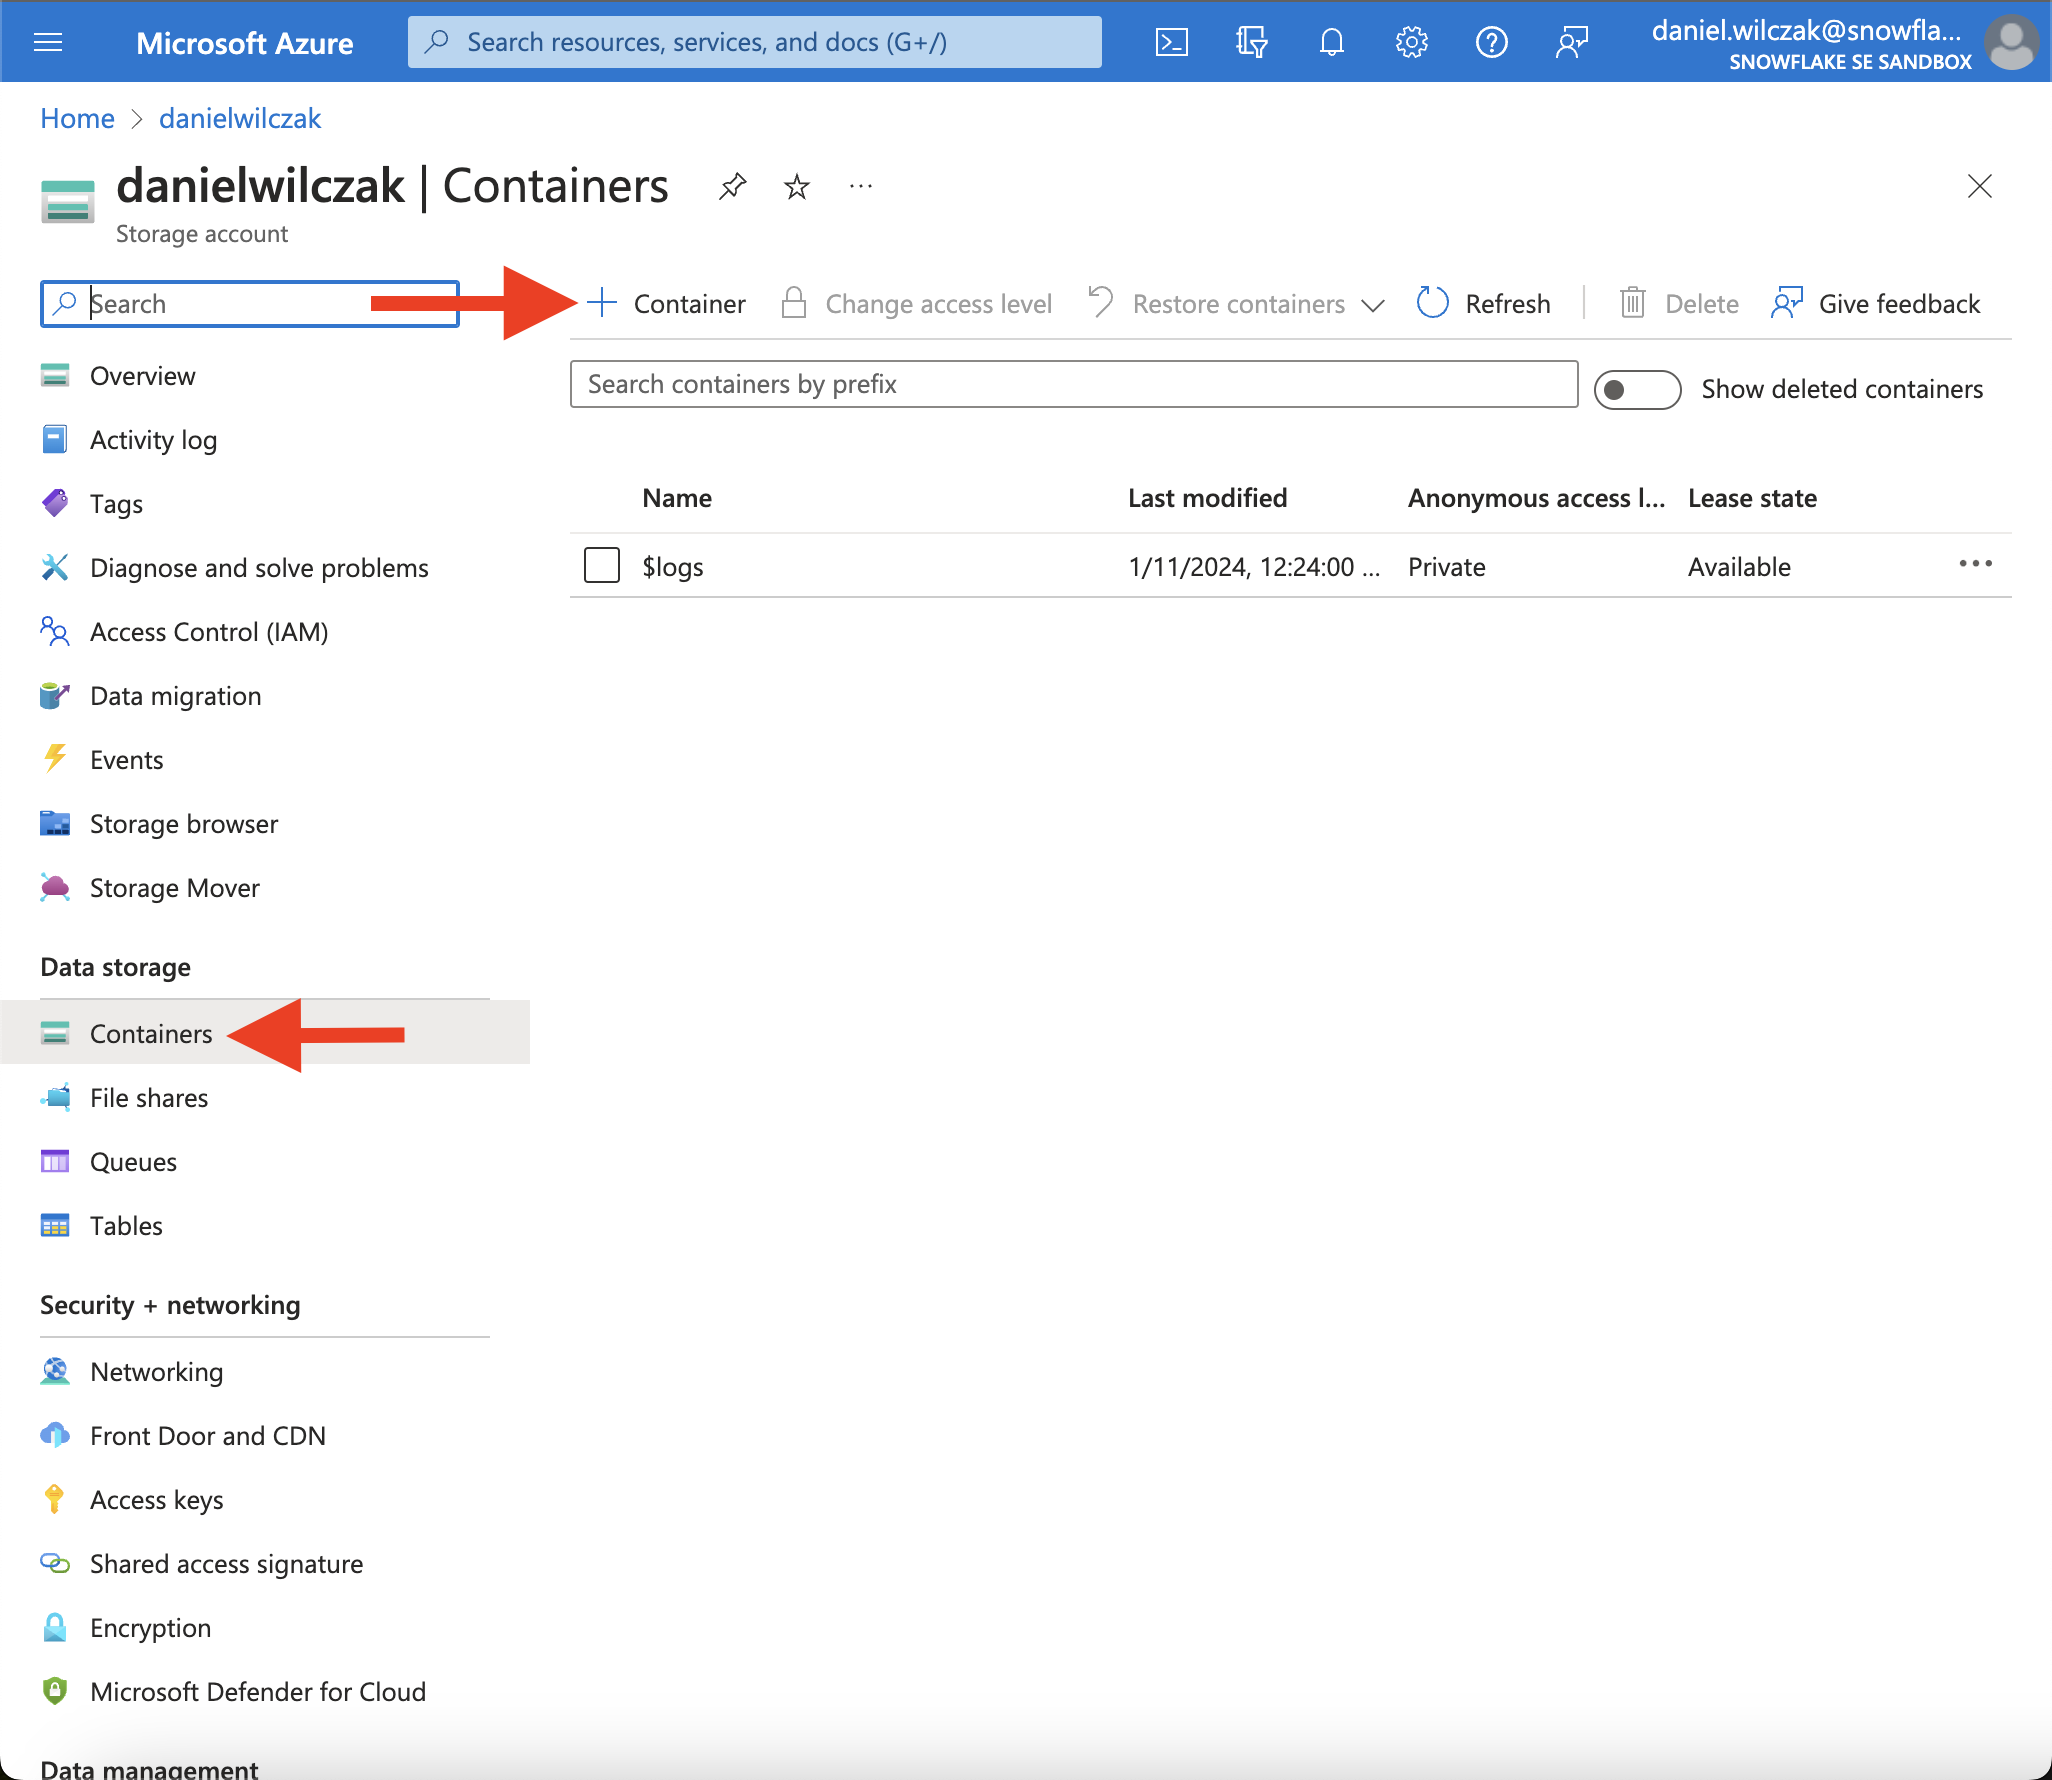Open Activity log in the sidebar
2052x1780 pixels.
point(153,440)
